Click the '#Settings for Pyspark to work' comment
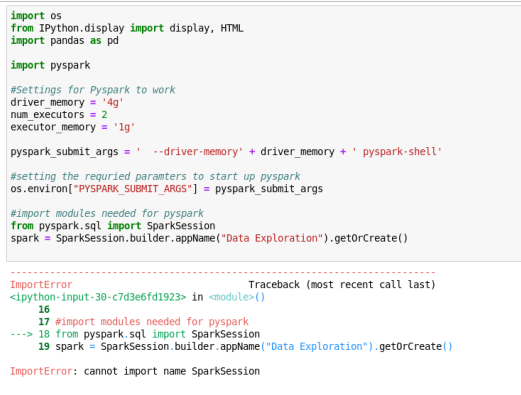 [93, 90]
